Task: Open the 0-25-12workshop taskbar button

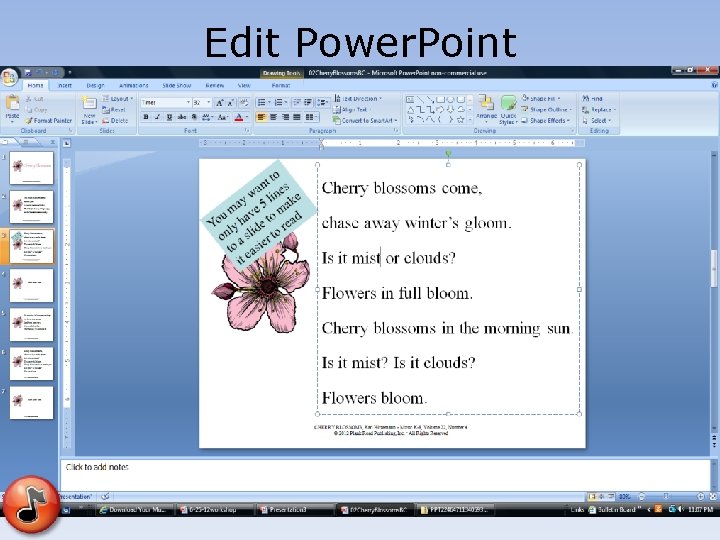Action: (214, 510)
